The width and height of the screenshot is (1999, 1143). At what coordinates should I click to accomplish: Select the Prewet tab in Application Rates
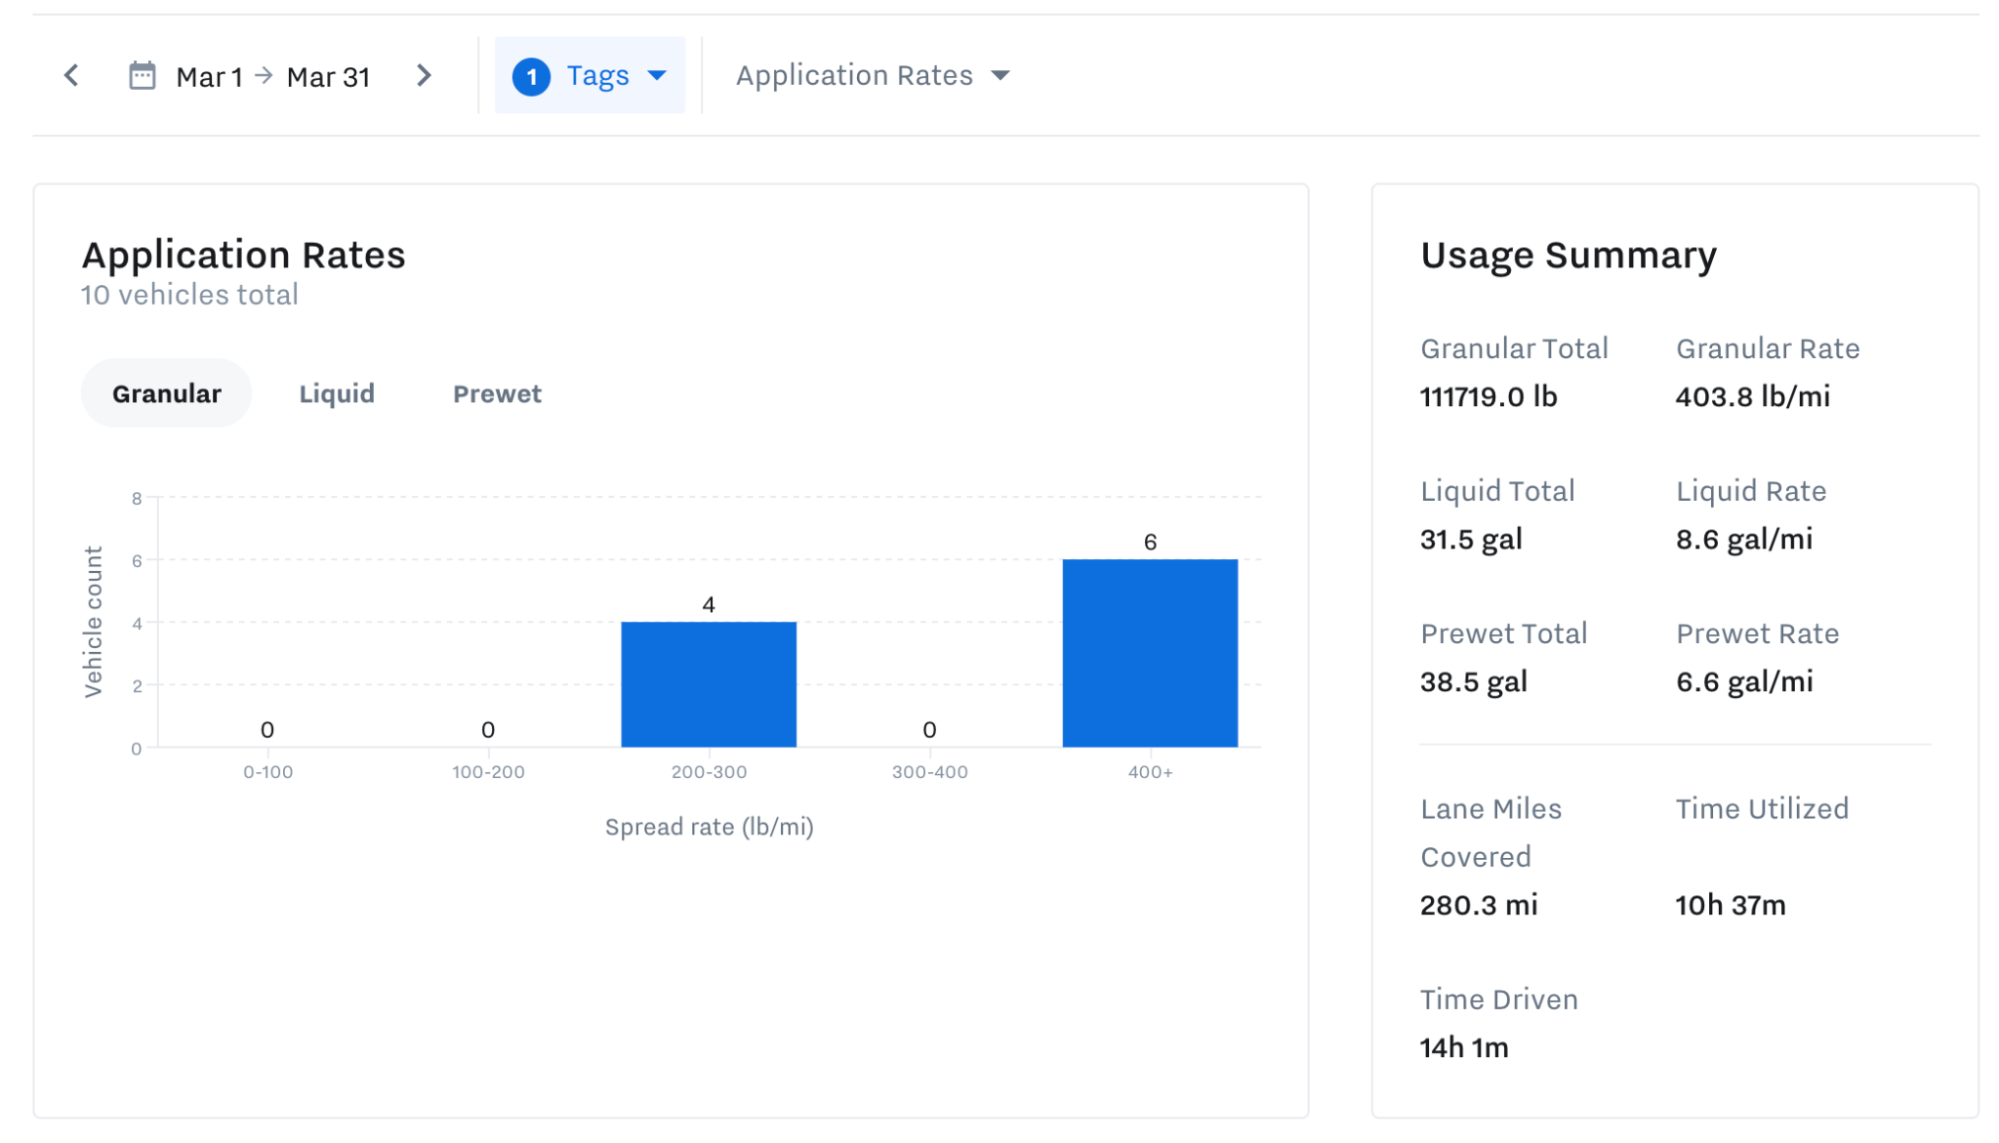[x=497, y=394]
